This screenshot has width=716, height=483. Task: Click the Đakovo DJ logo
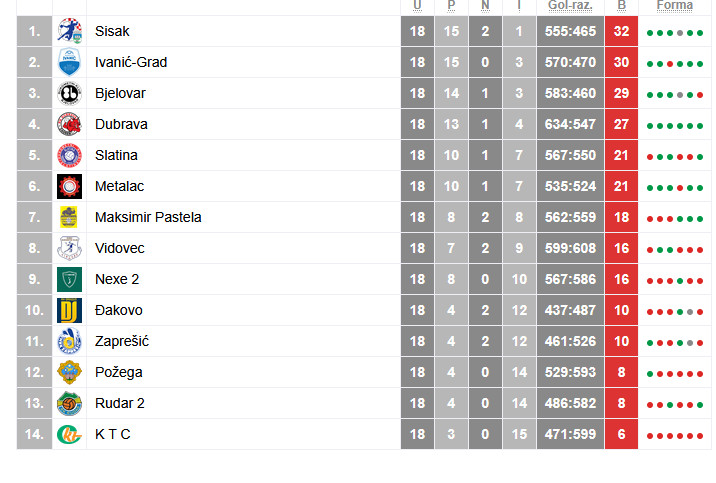[69, 310]
